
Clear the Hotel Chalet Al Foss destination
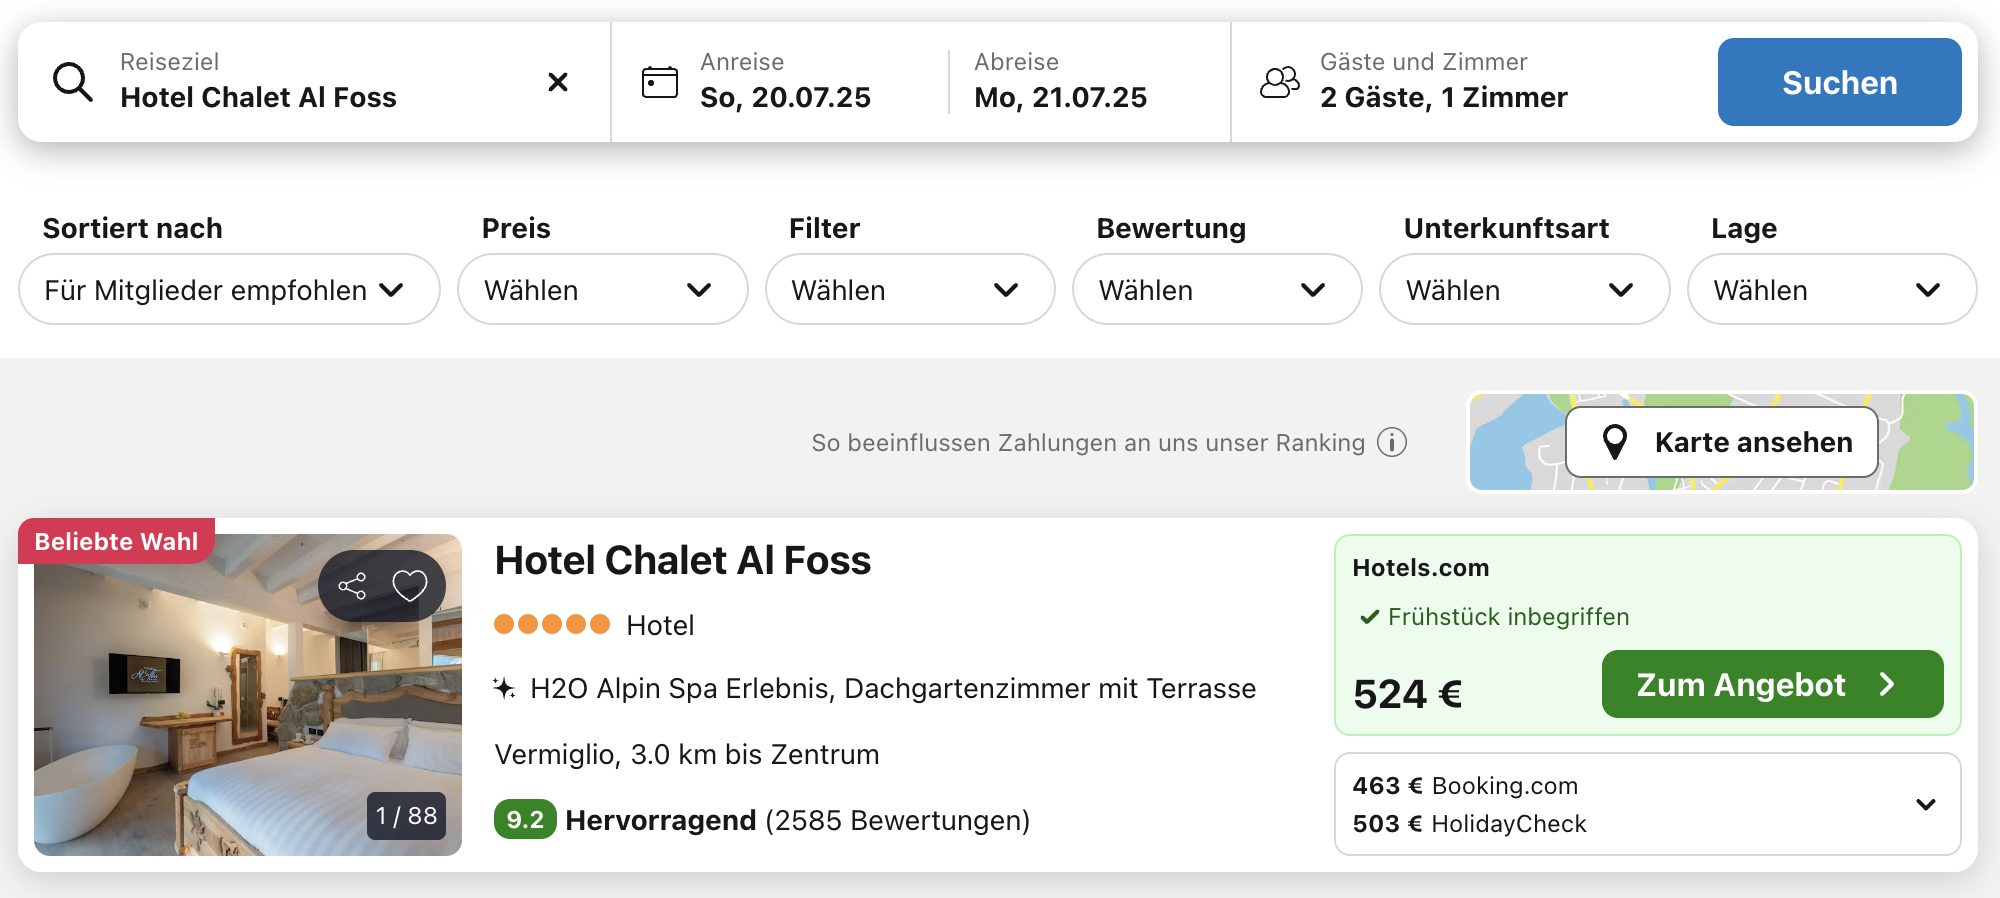[558, 82]
